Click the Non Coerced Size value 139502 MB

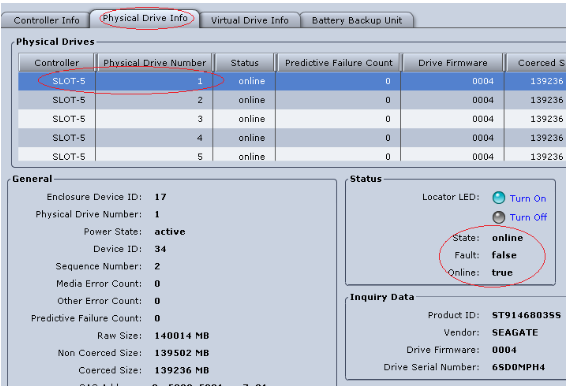pyautogui.click(x=182, y=353)
